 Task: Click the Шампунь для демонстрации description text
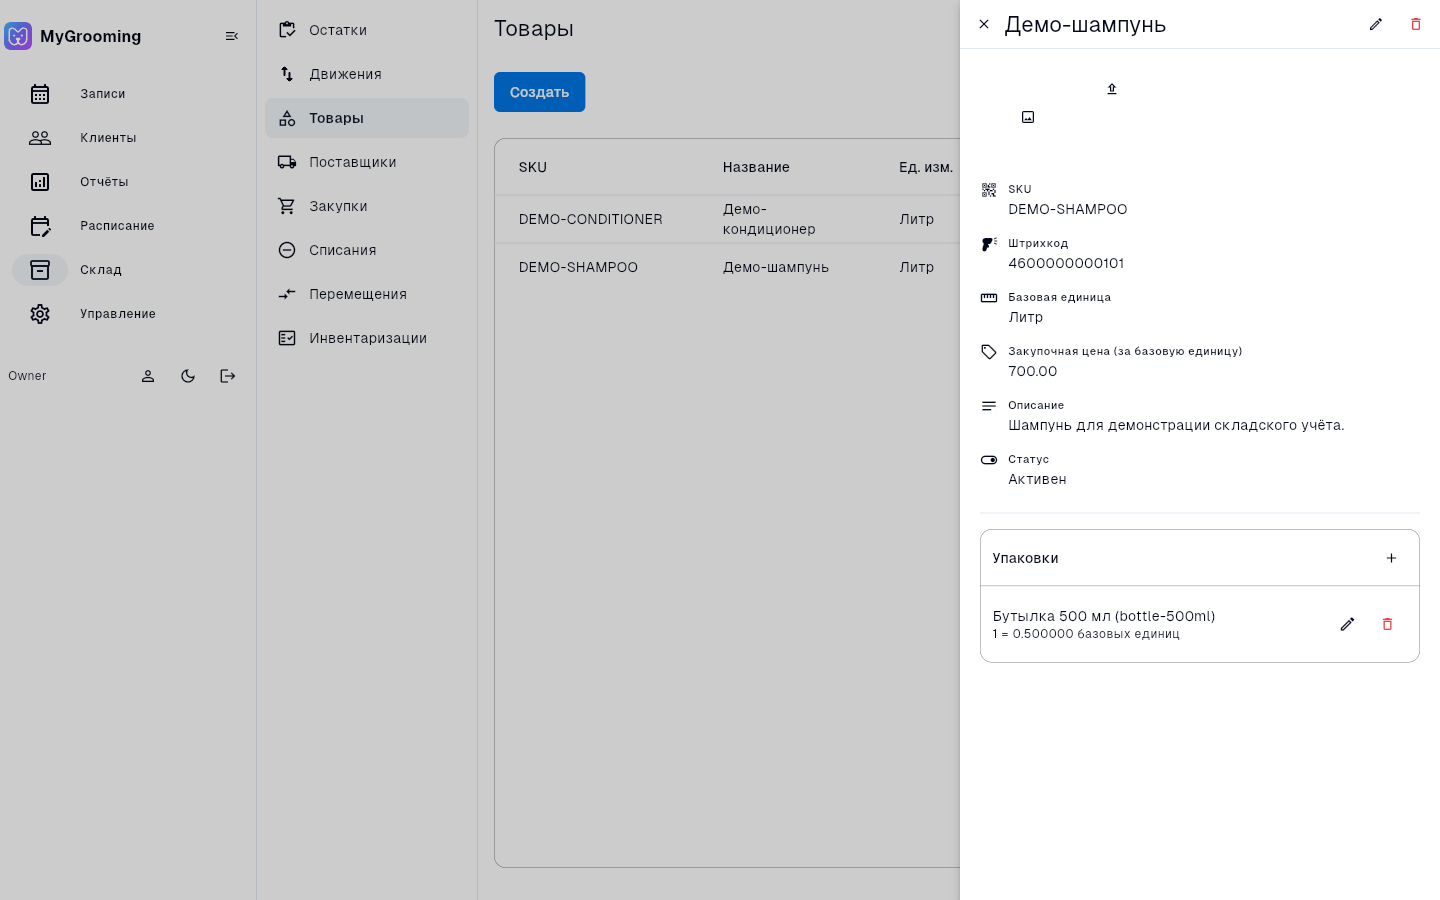click(x=1176, y=425)
